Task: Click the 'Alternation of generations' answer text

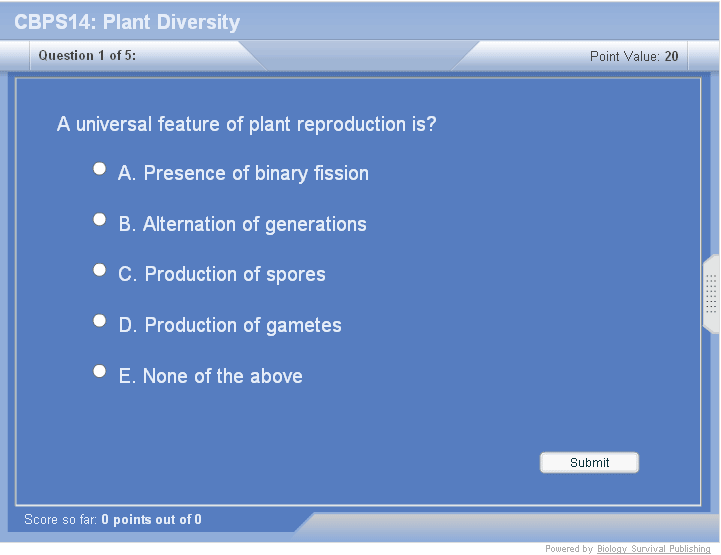Action: tap(242, 225)
